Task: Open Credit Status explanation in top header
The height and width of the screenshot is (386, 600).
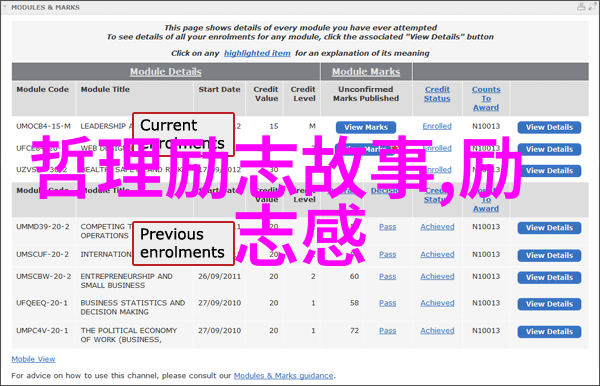Action: [x=437, y=94]
